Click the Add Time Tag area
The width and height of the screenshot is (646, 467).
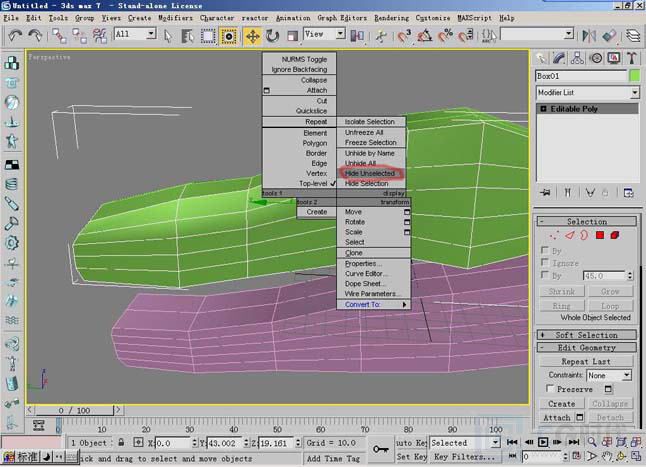pos(333,458)
